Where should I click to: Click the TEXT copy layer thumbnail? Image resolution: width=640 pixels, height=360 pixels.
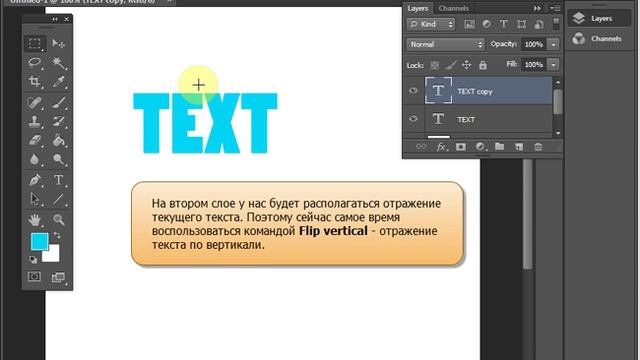click(x=438, y=90)
